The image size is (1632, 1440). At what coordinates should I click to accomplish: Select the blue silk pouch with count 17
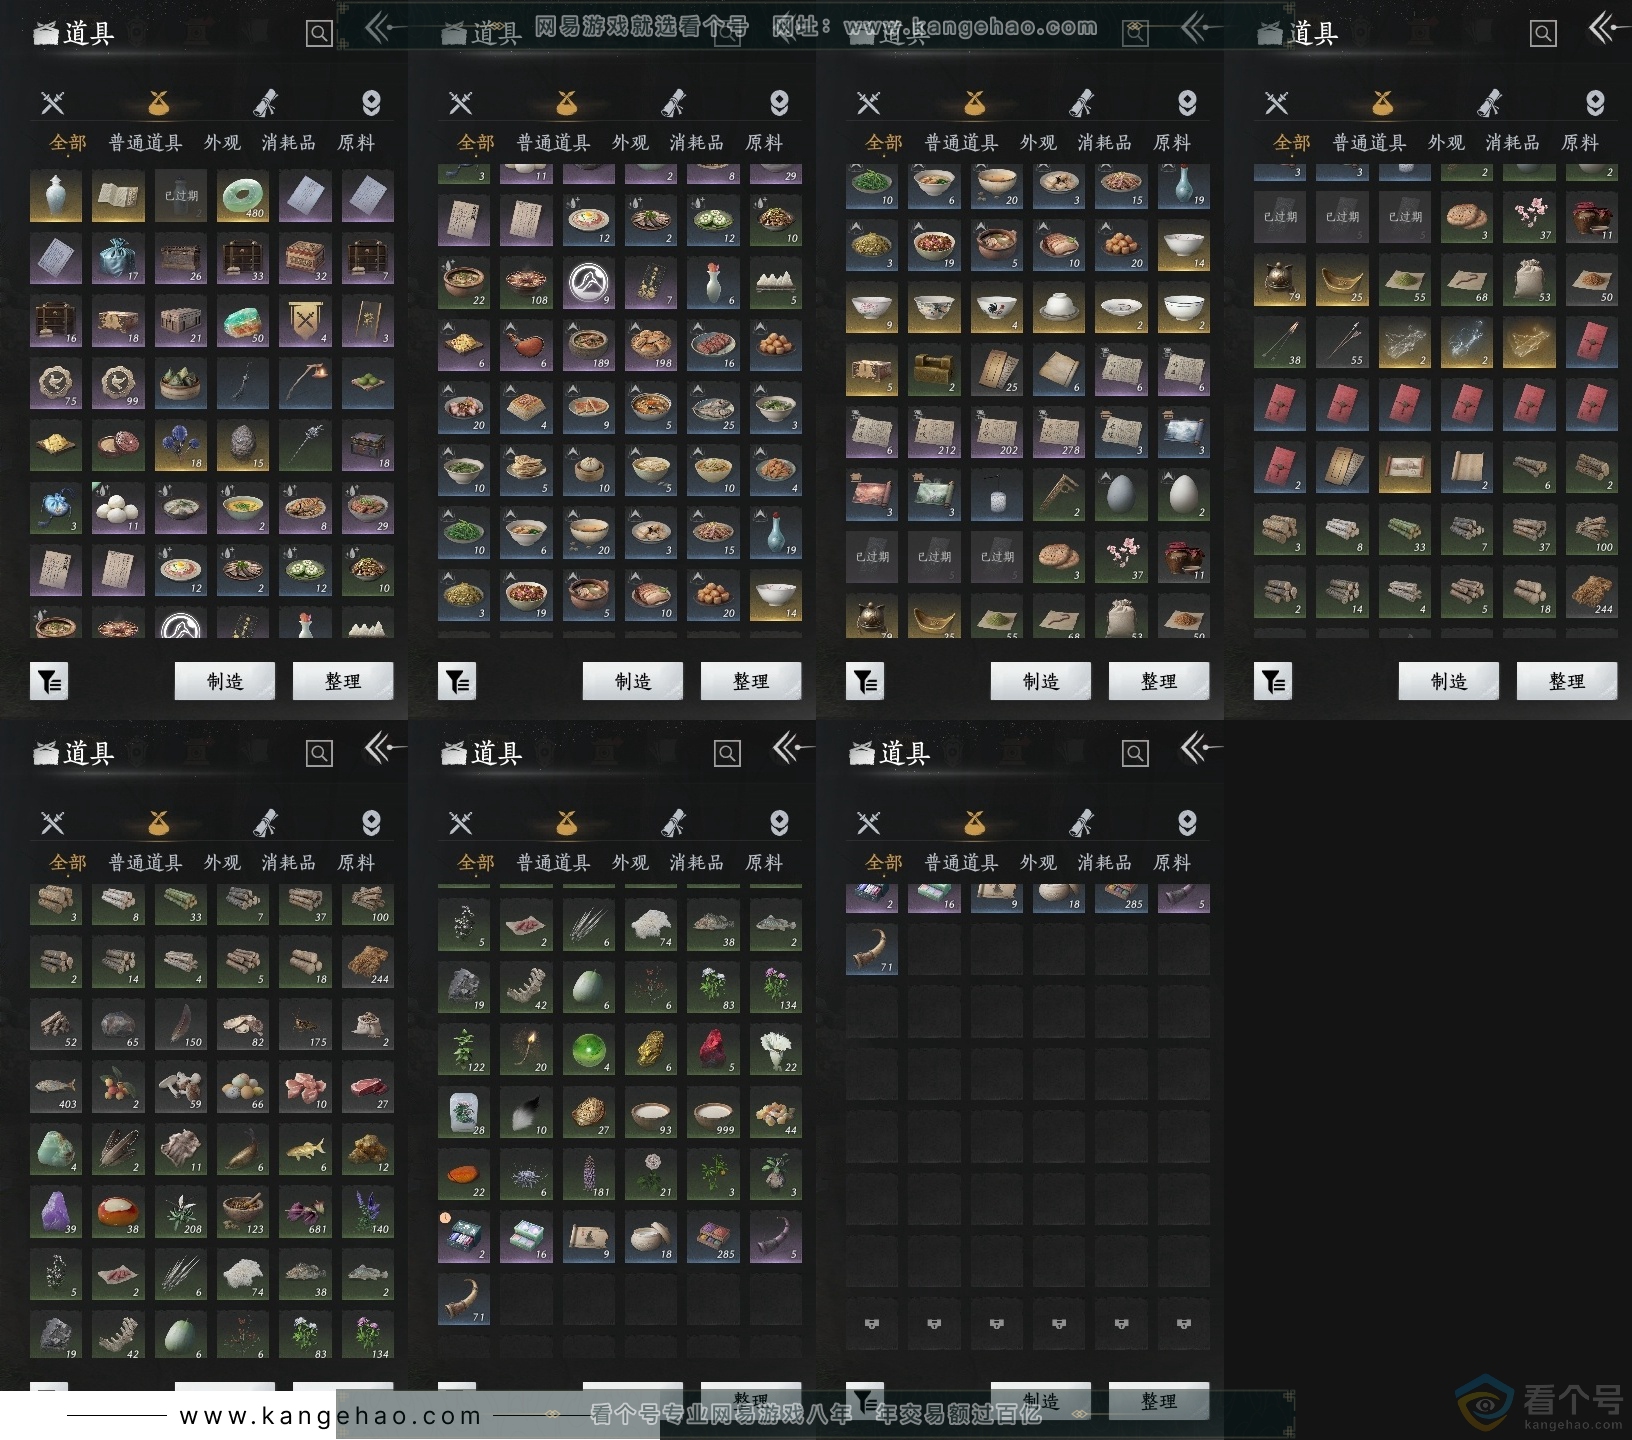click(x=118, y=258)
